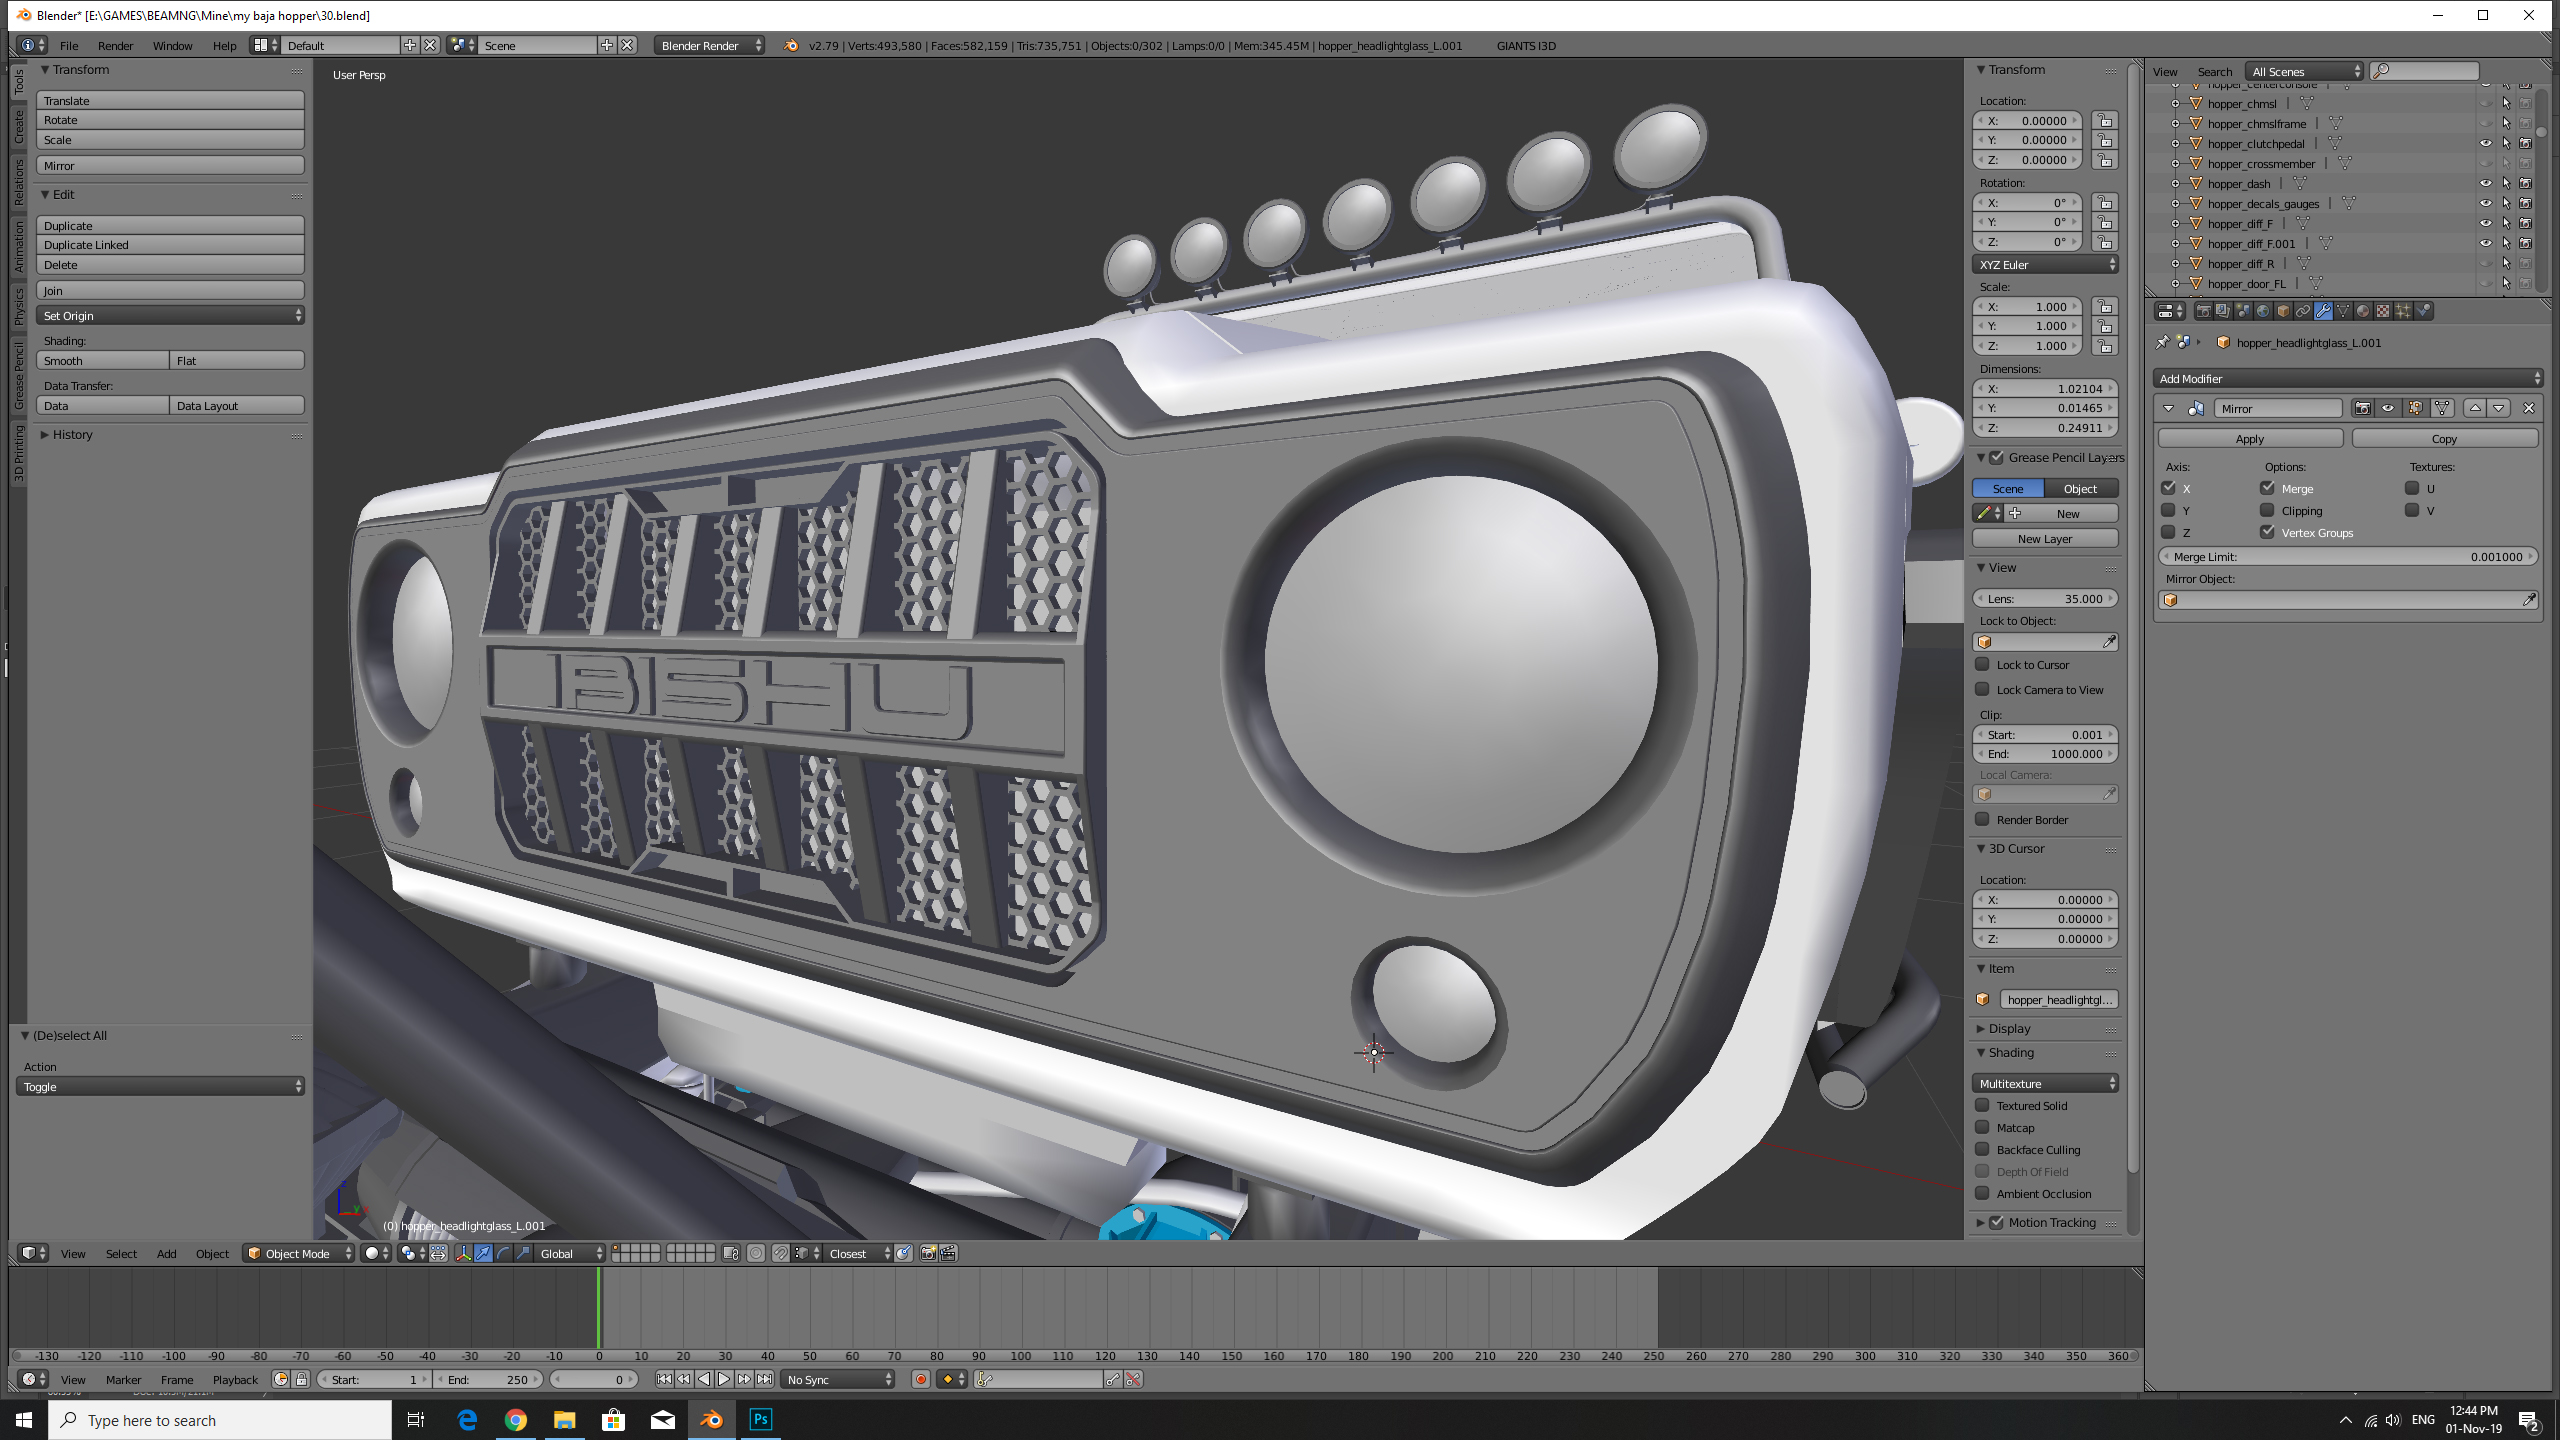Open the Render Layers properties tab
This screenshot has width=2560, height=1440.
[2223, 311]
